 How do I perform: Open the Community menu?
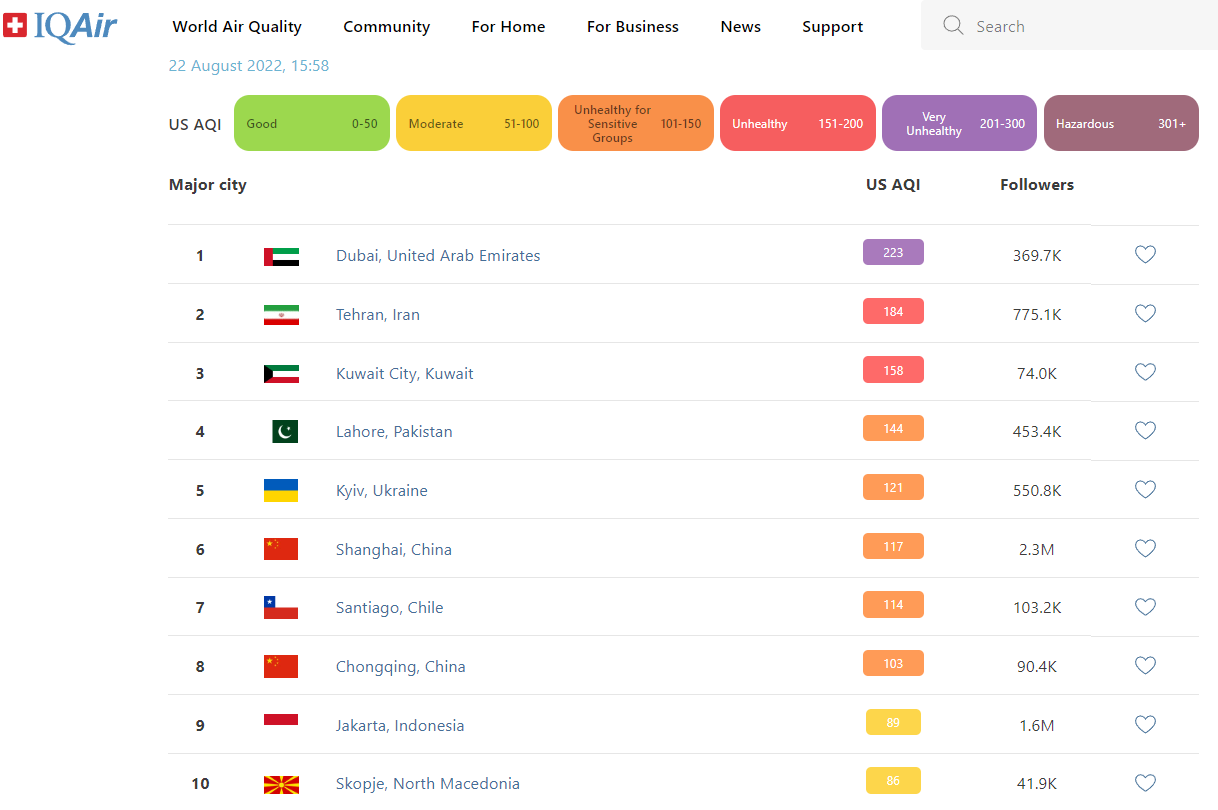tap(387, 27)
